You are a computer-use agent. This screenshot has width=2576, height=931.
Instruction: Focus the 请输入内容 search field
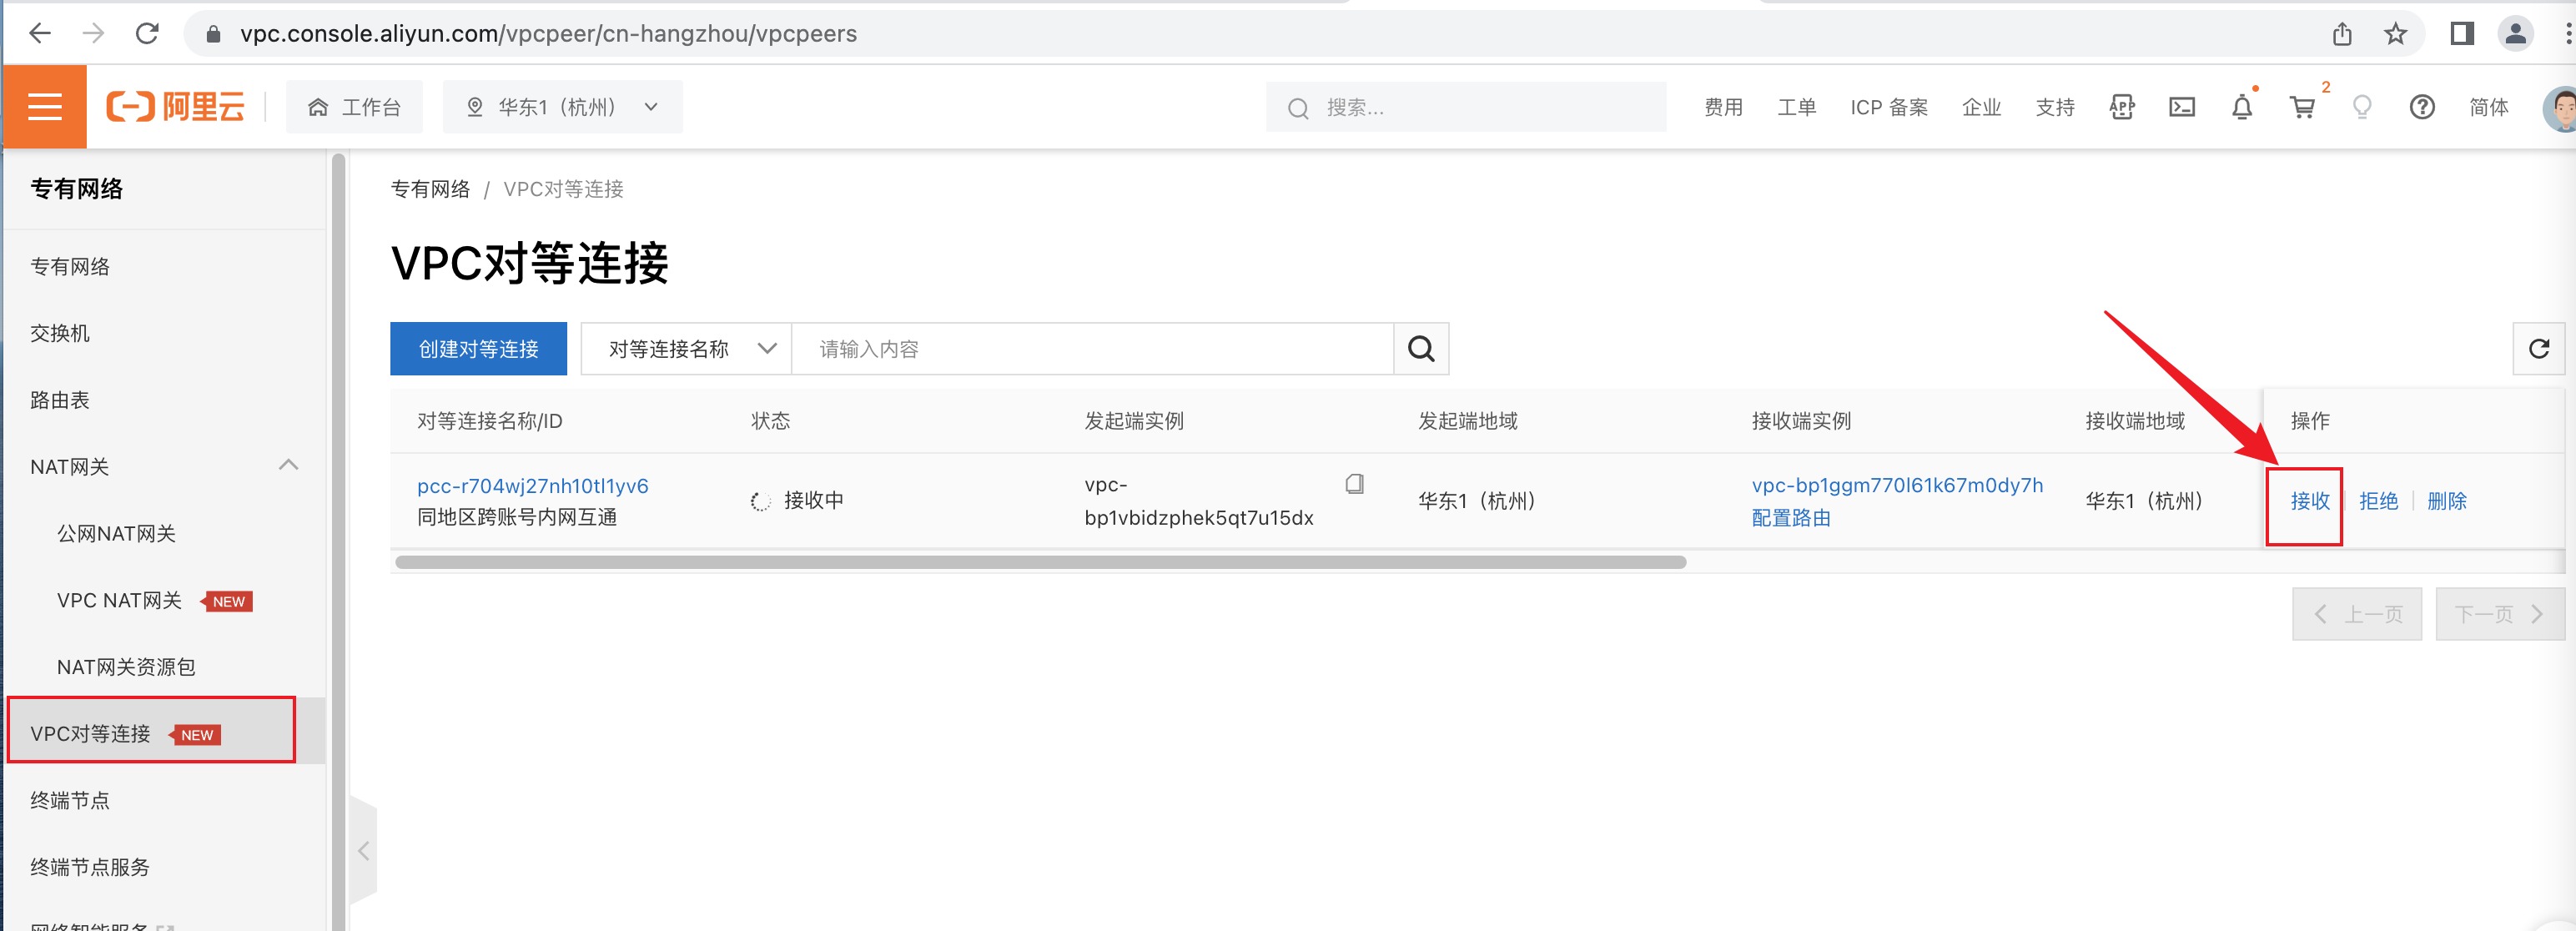tap(1092, 349)
